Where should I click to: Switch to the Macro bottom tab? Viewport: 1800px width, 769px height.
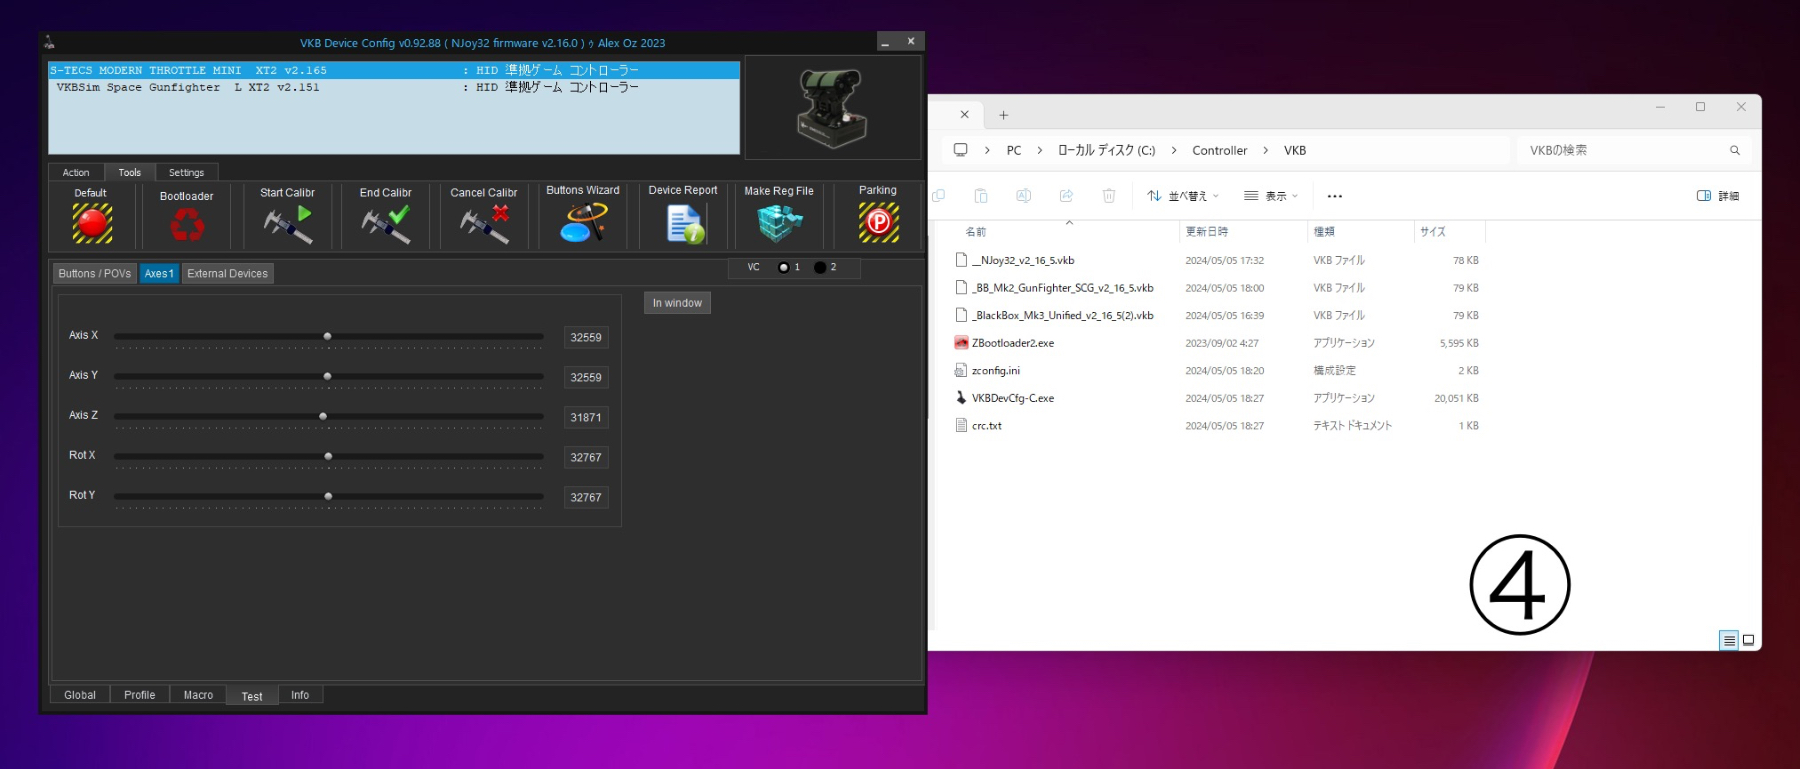pos(198,695)
